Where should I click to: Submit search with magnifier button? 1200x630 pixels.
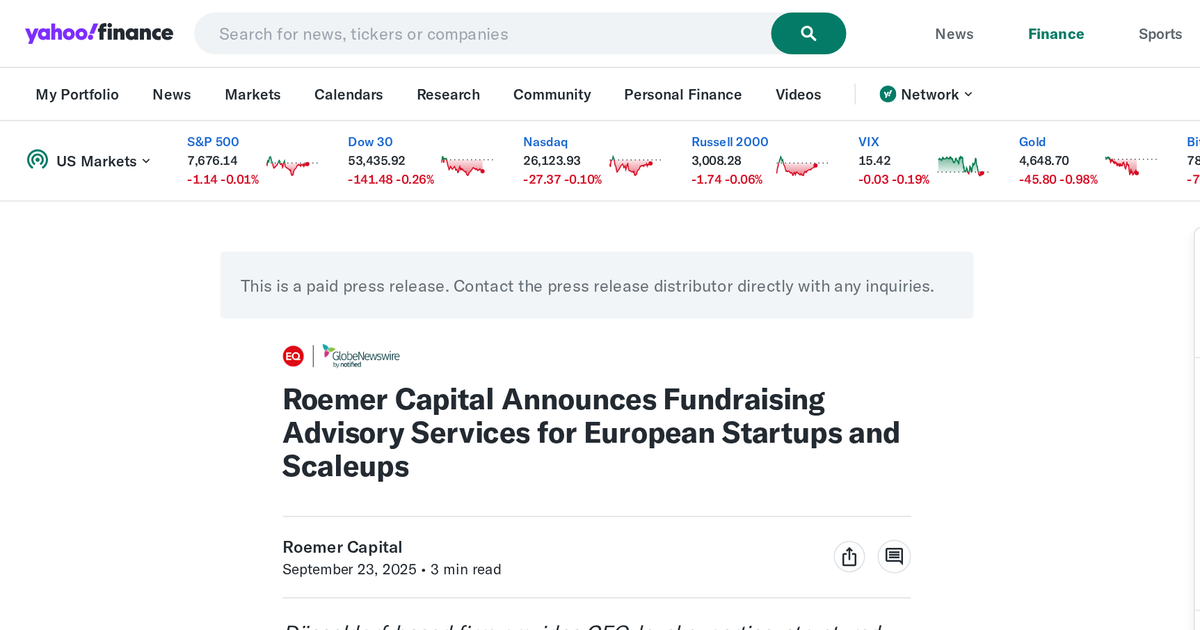(808, 34)
